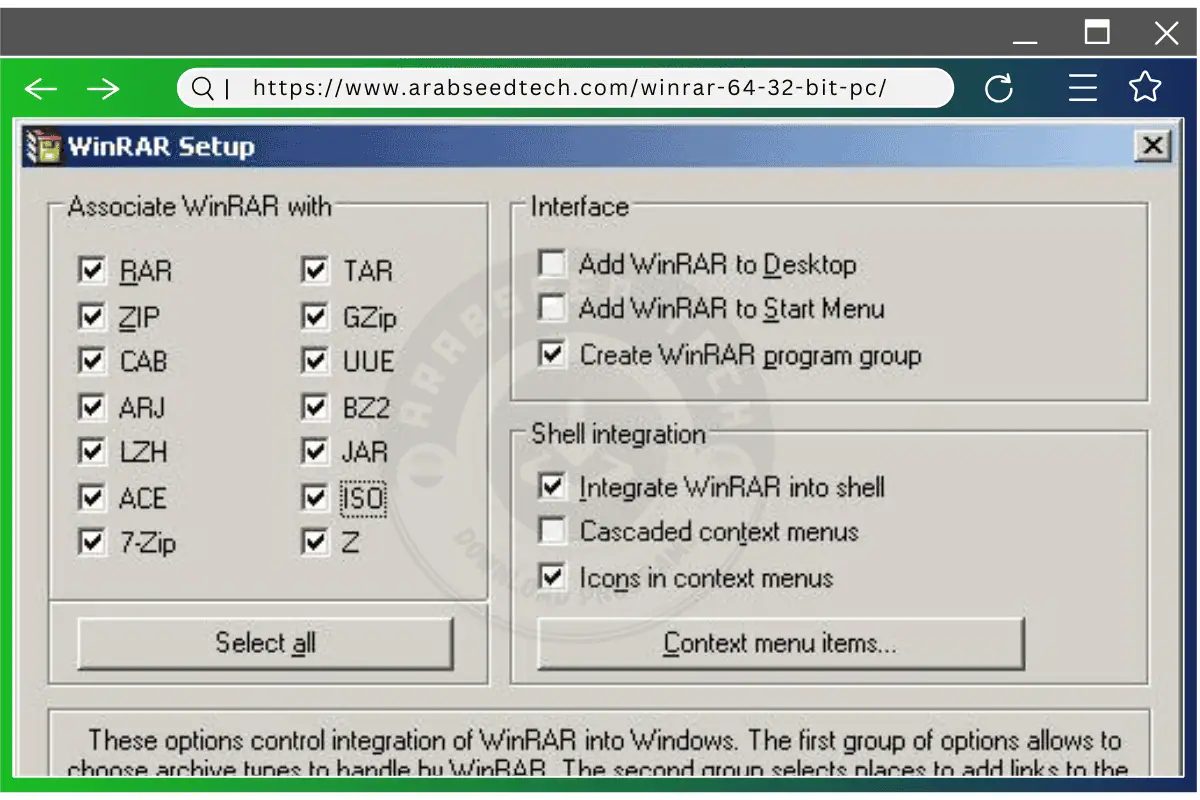Disable Icons in context menus
The width and height of the screenshot is (1200, 800).
click(x=552, y=576)
